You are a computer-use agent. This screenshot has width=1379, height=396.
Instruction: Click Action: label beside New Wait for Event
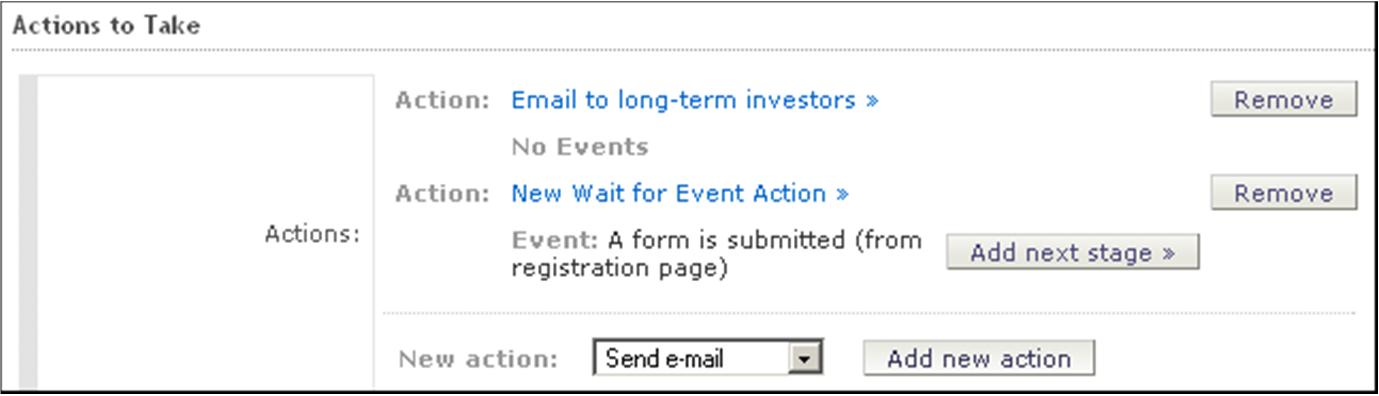tap(443, 193)
